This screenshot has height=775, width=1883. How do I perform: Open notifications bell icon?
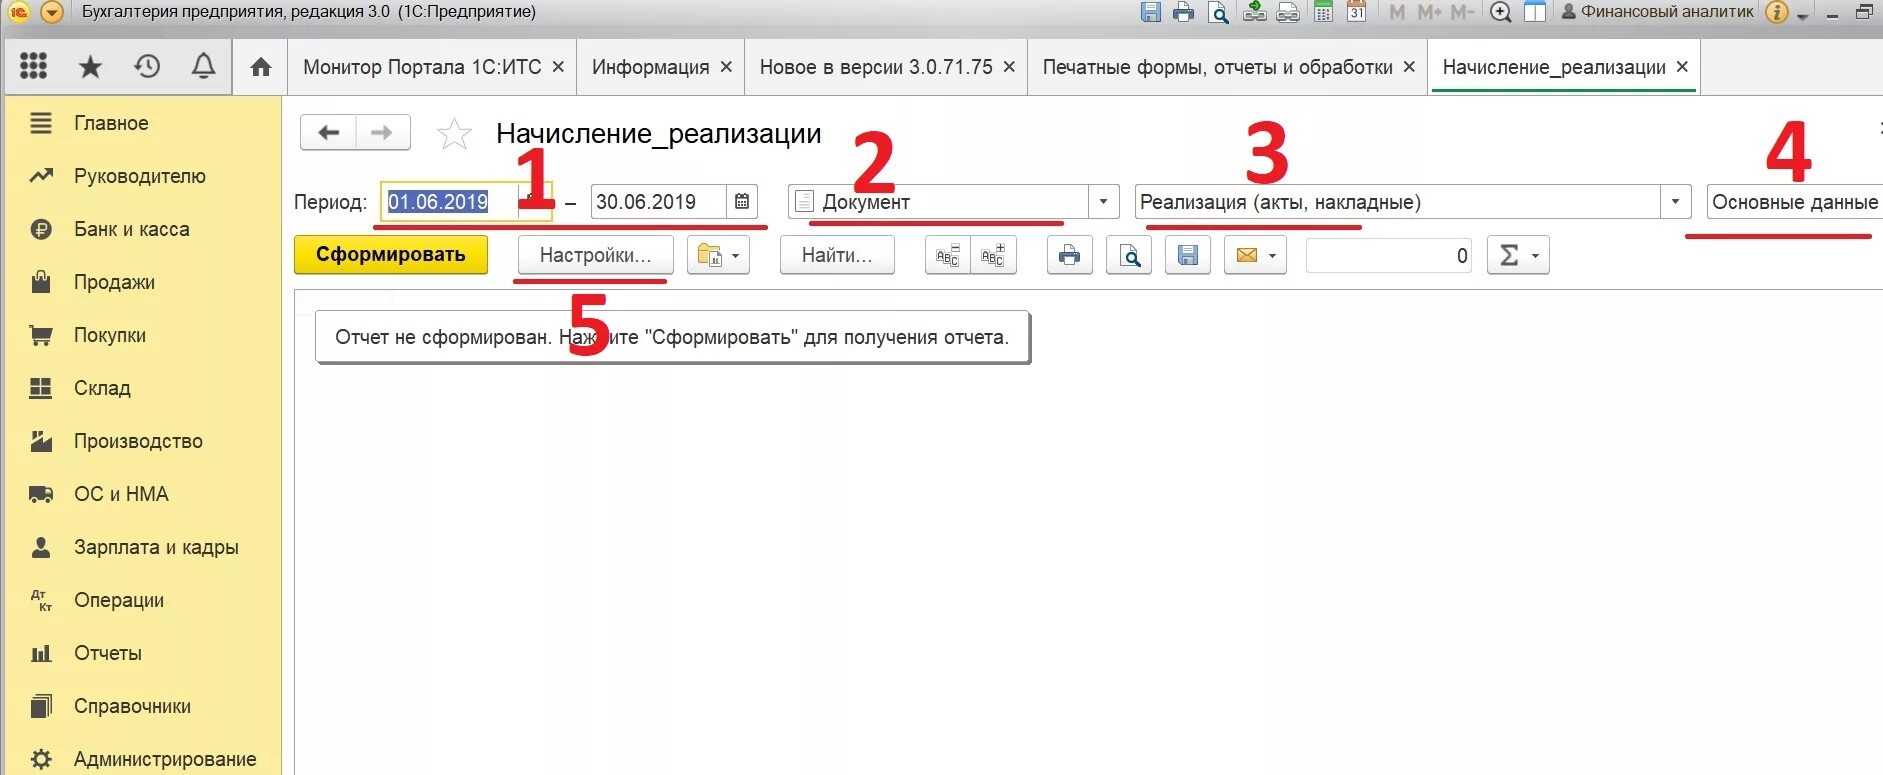[x=203, y=67]
